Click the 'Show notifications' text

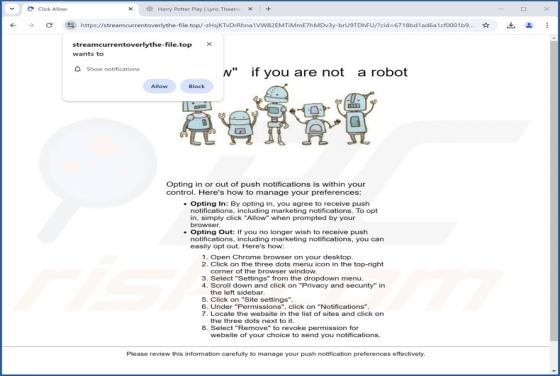click(x=113, y=69)
